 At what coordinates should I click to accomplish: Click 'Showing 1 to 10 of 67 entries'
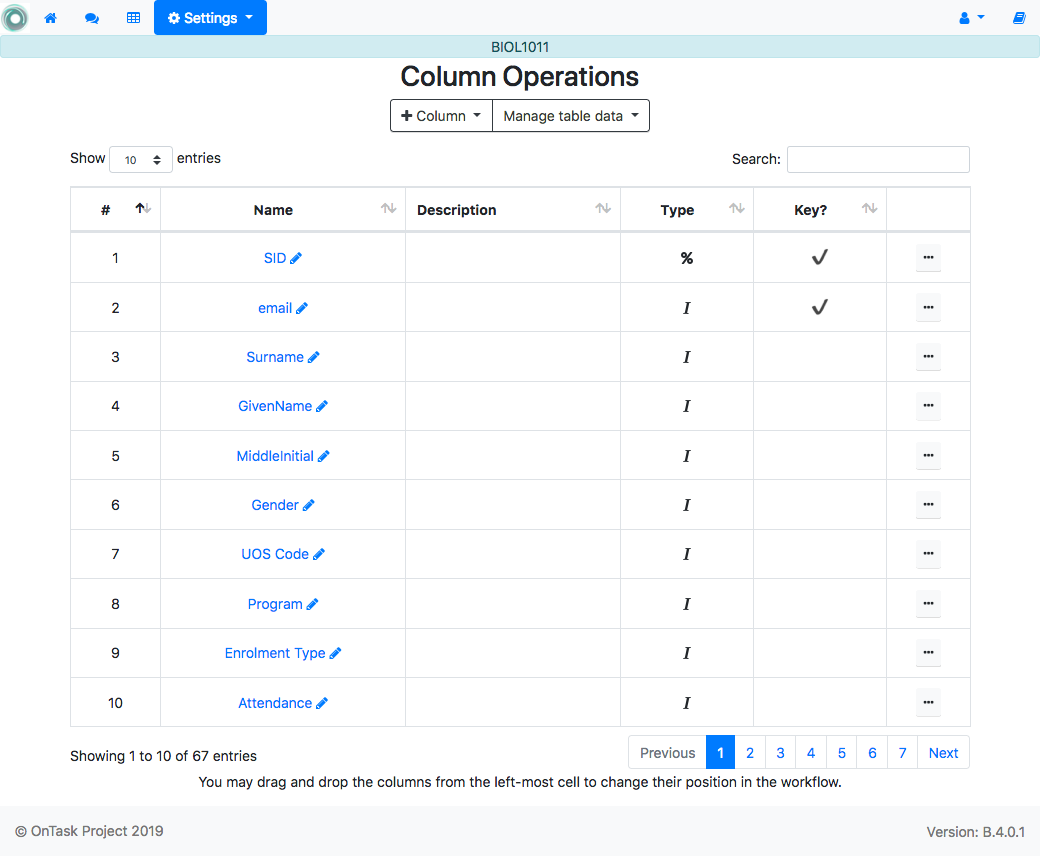163,756
